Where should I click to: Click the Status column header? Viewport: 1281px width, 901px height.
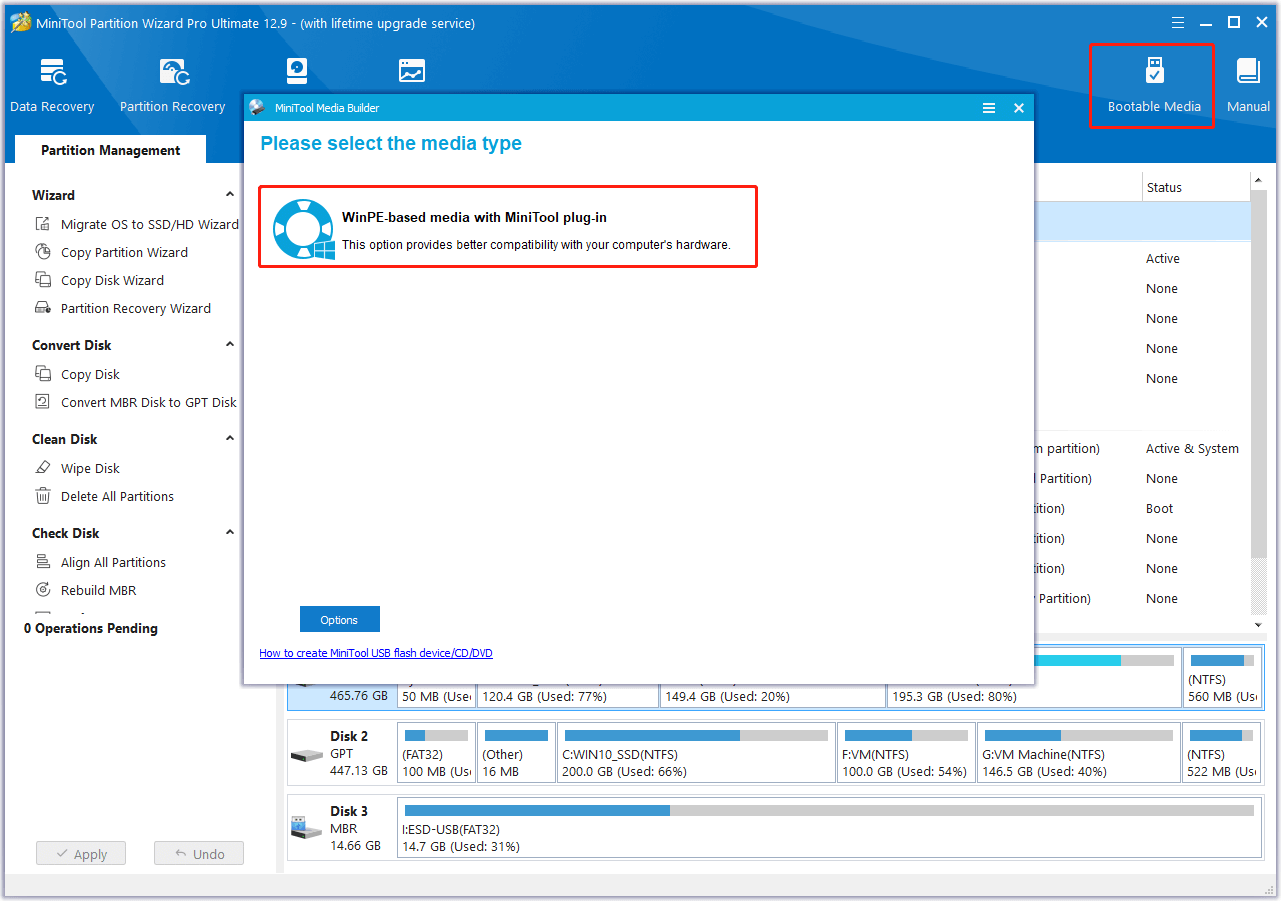(x=1164, y=187)
